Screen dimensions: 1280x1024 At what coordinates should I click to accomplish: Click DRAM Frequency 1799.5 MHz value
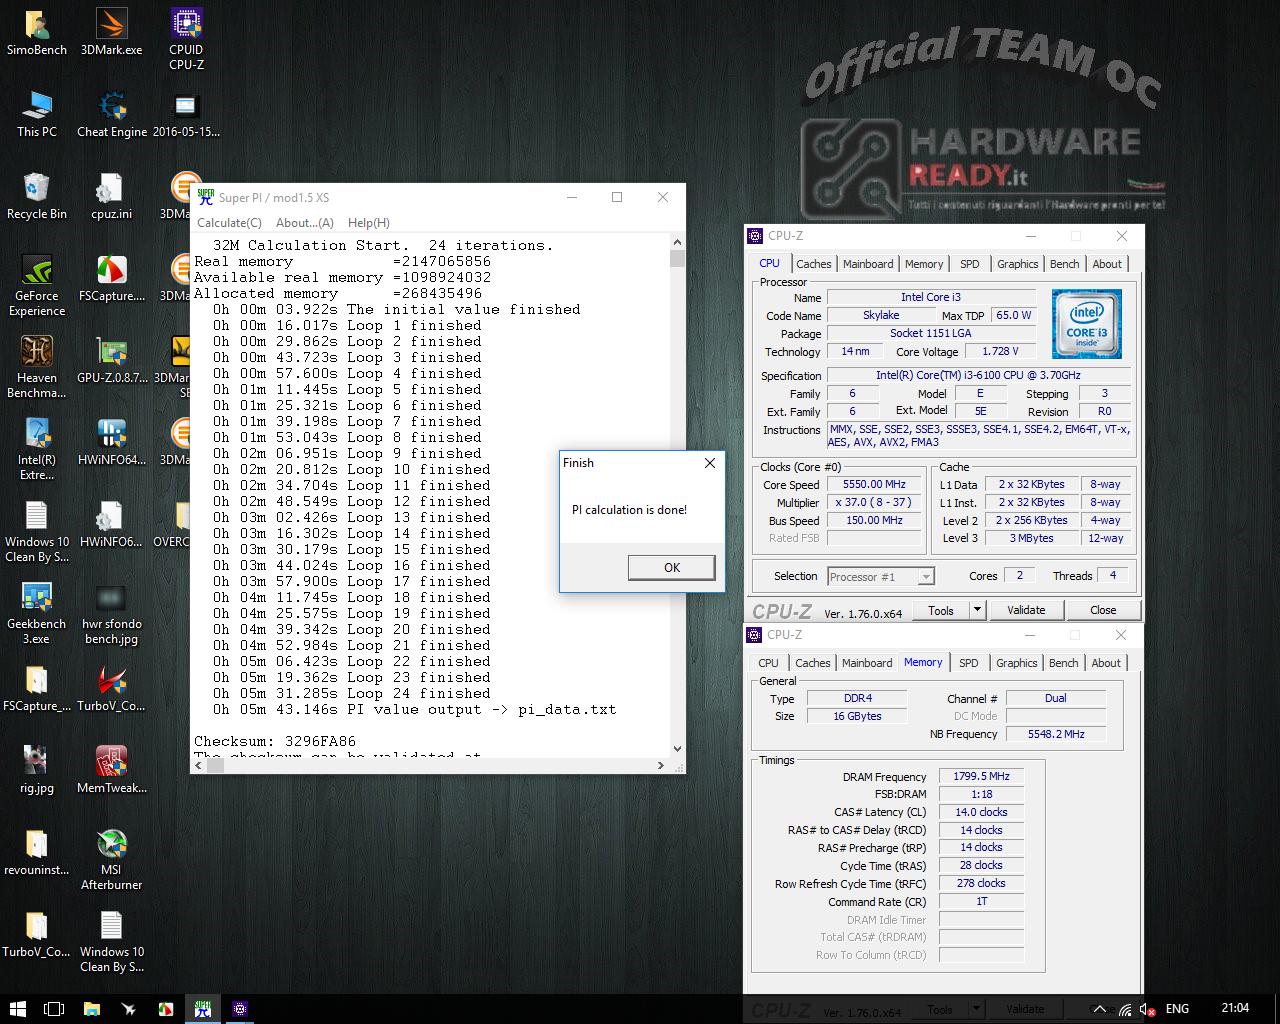point(981,776)
